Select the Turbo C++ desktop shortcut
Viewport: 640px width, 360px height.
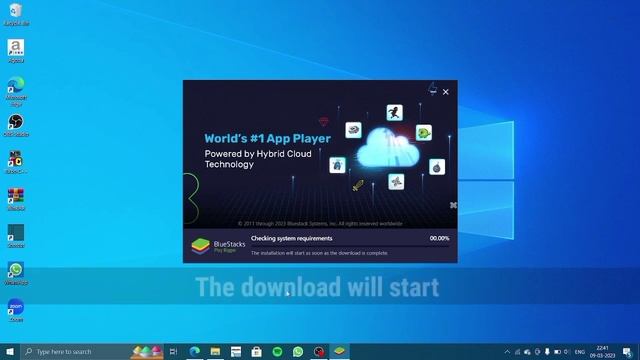click(16, 162)
